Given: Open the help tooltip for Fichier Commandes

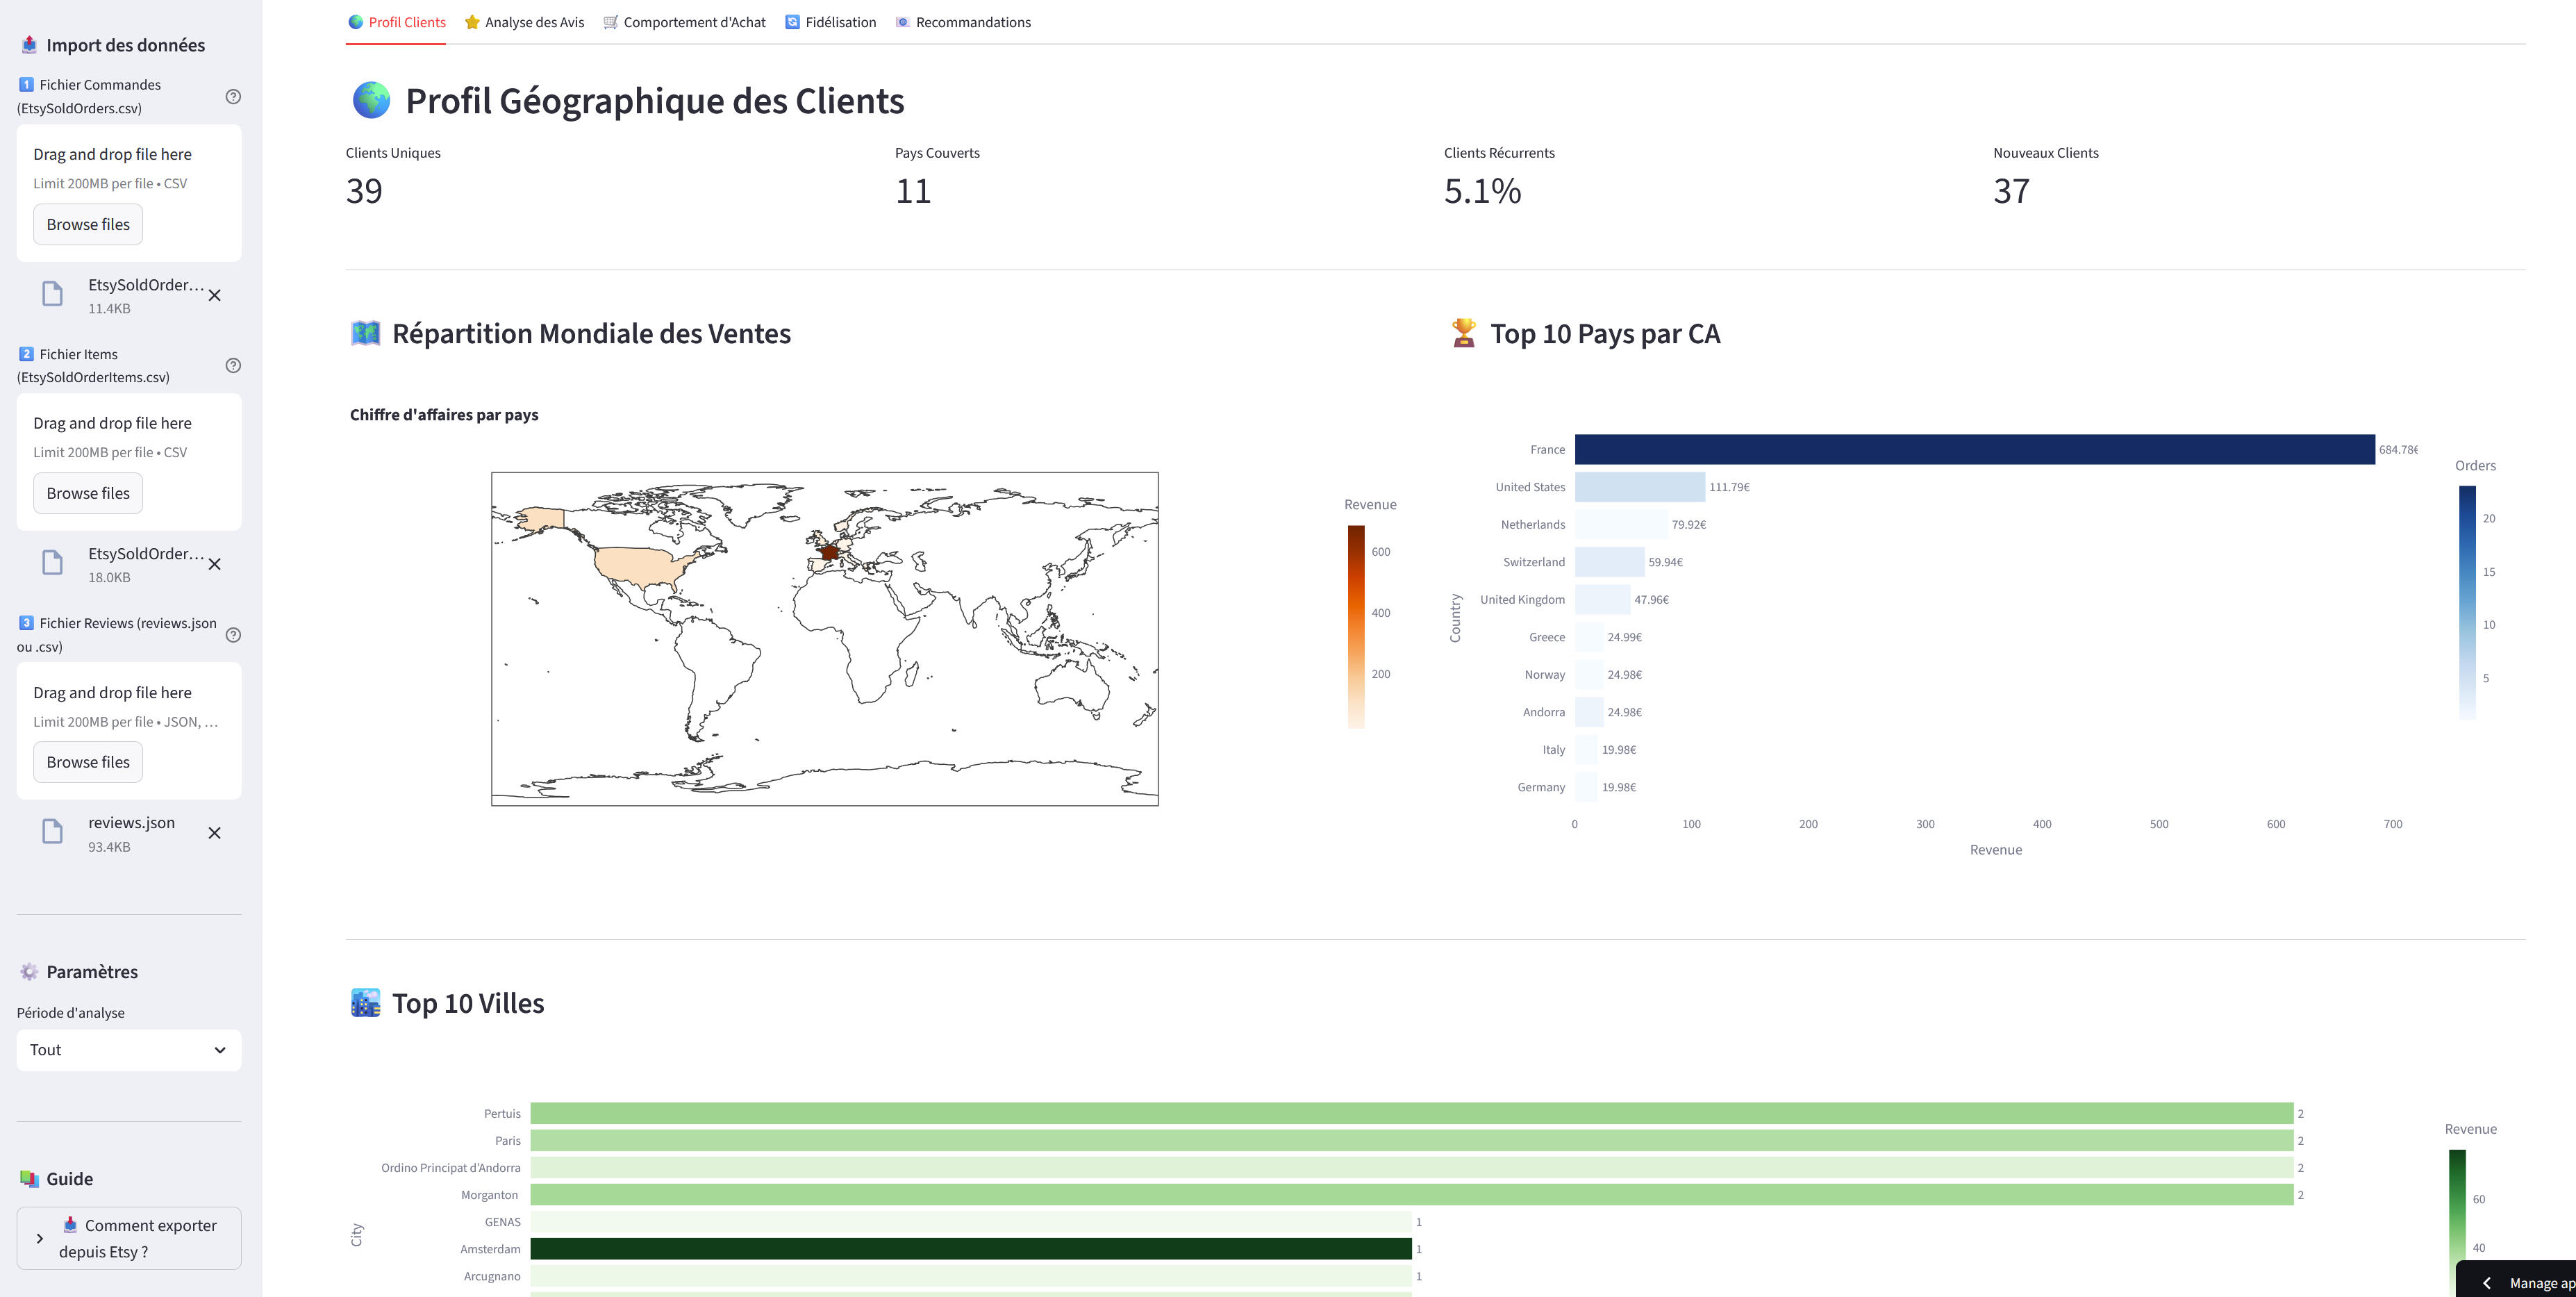Looking at the screenshot, I should pos(233,96).
